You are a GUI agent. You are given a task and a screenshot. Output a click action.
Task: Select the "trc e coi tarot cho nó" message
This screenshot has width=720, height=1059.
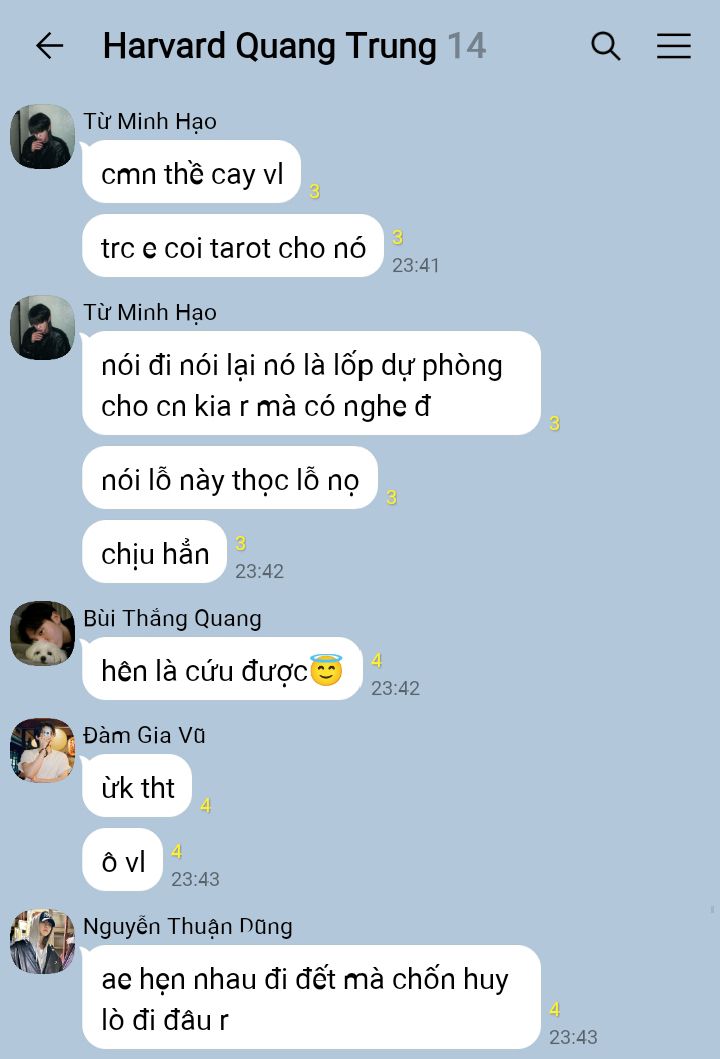(233, 245)
